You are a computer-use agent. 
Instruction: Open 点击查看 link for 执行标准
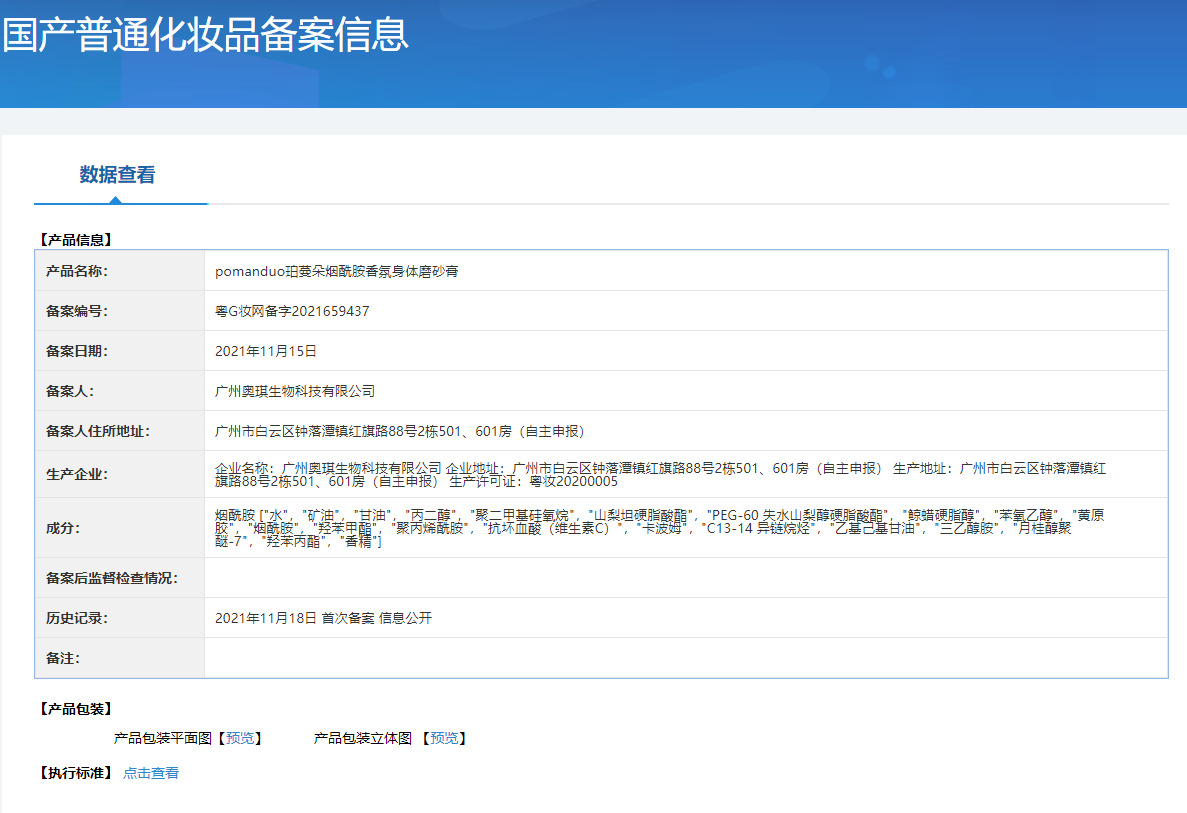(x=151, y=773)
